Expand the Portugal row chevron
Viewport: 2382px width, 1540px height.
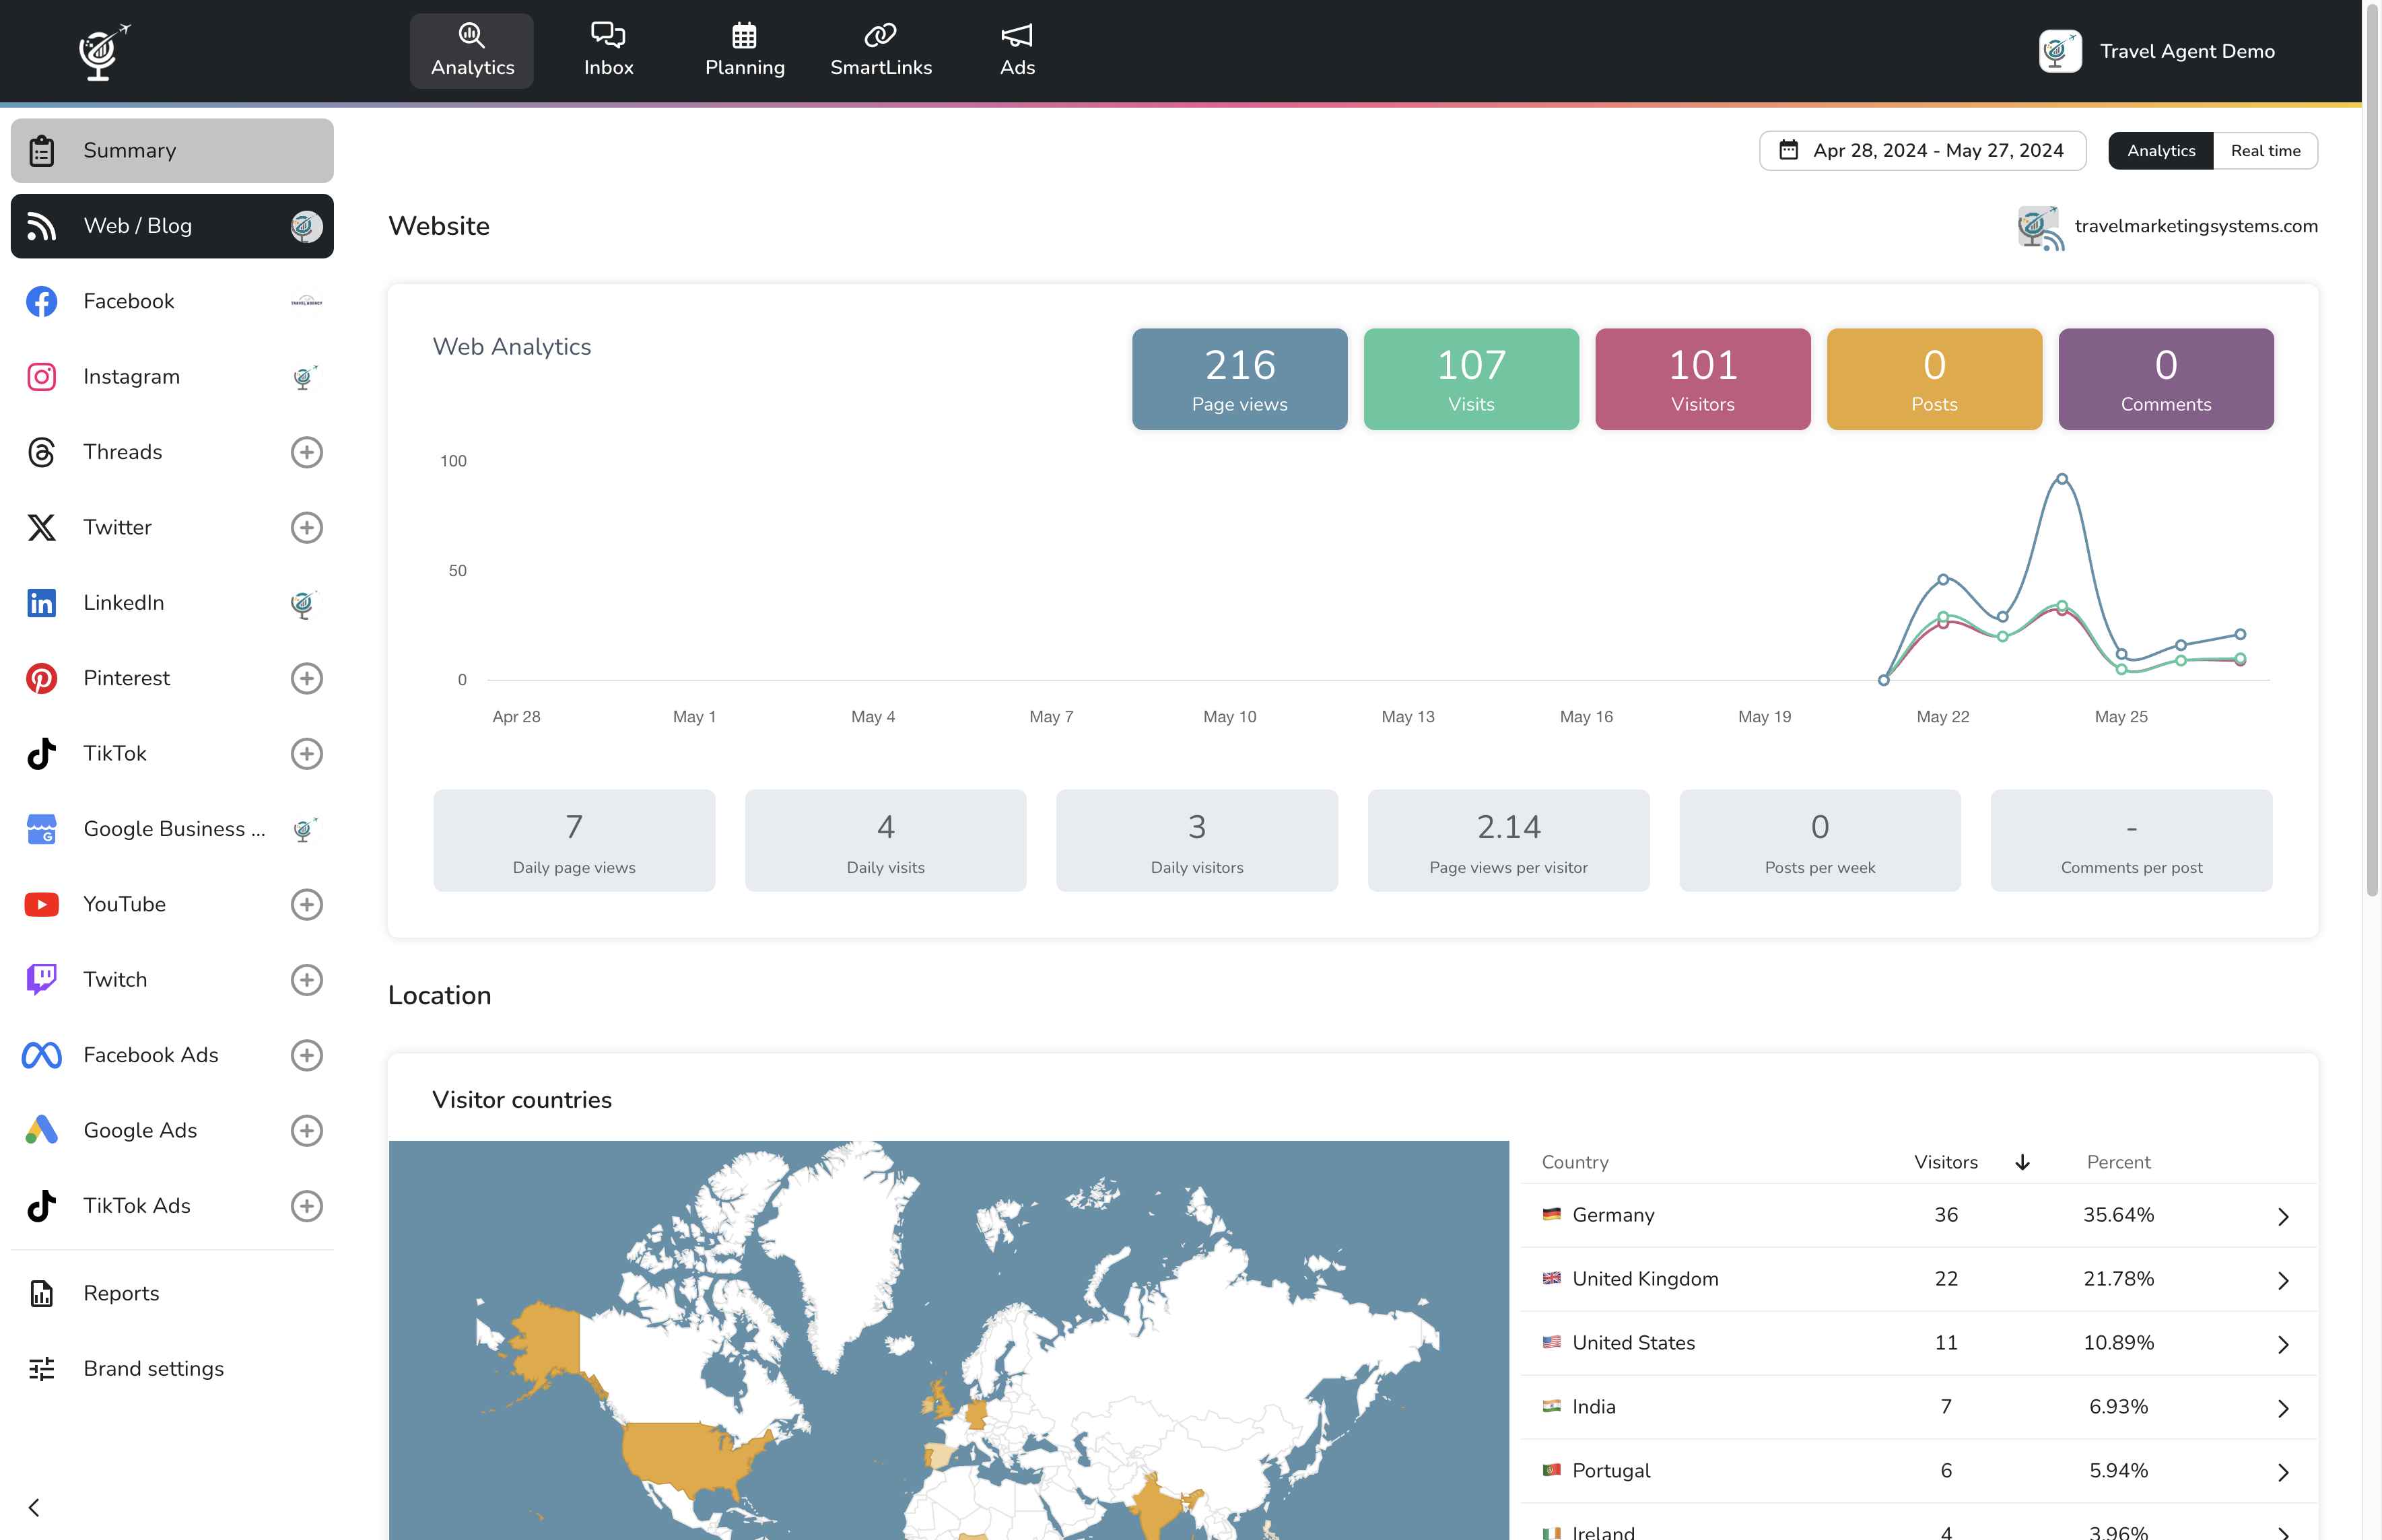tap(2283, 1472)
